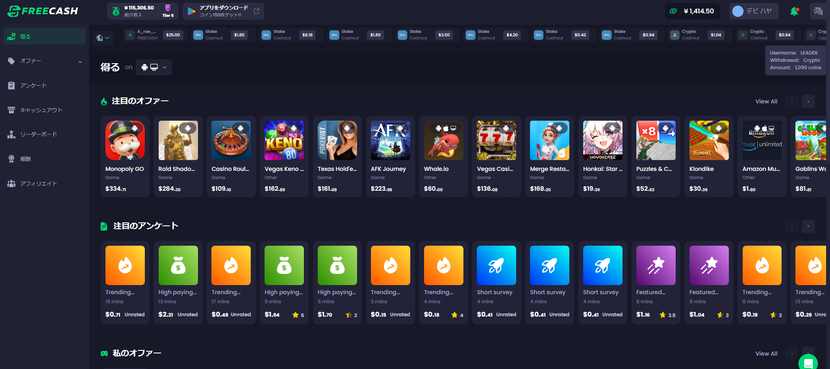Click the 注目のアンケート heading
Screen dimensions: 830x369
[x=146, y=226]
